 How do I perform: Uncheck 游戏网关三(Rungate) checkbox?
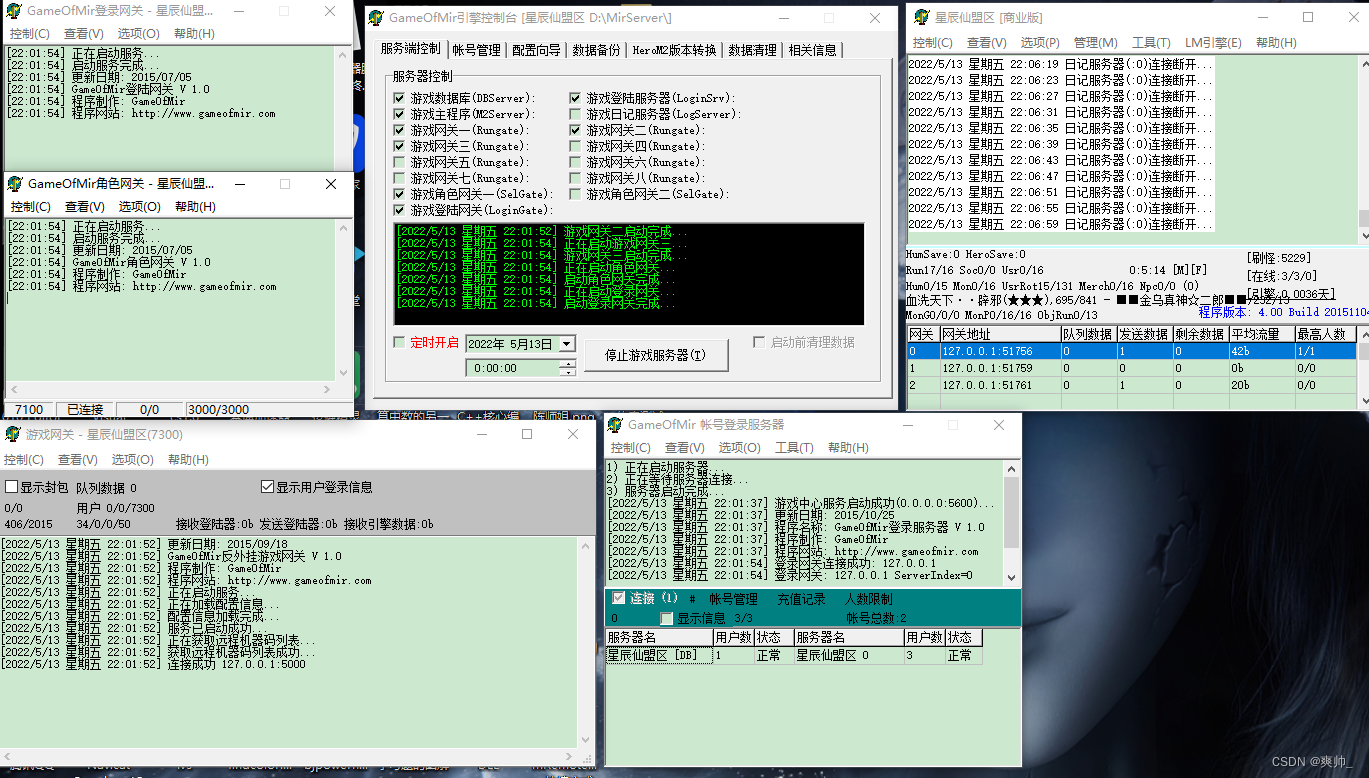(x=399, y=146)
